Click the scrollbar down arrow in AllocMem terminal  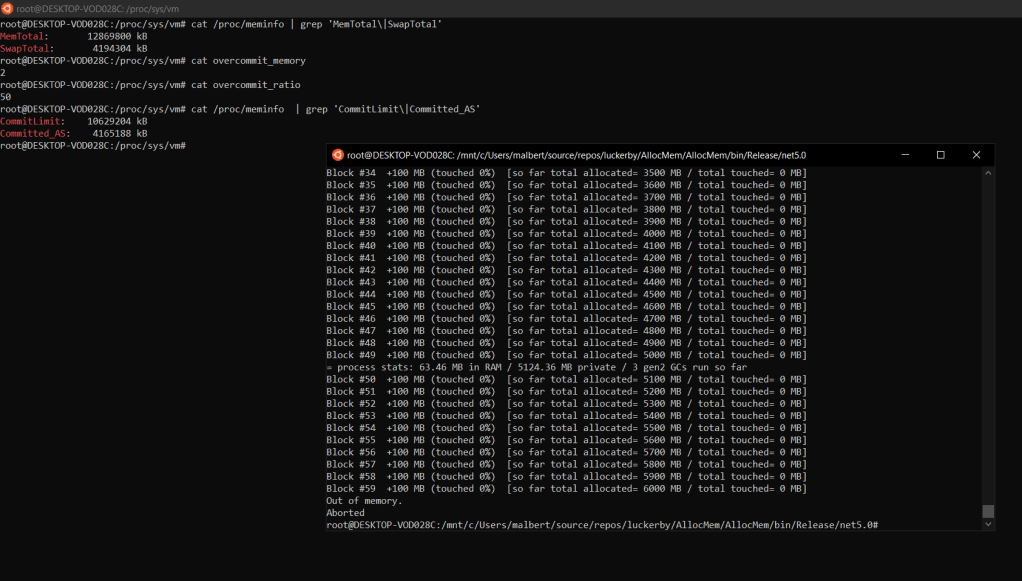(988, 524)
